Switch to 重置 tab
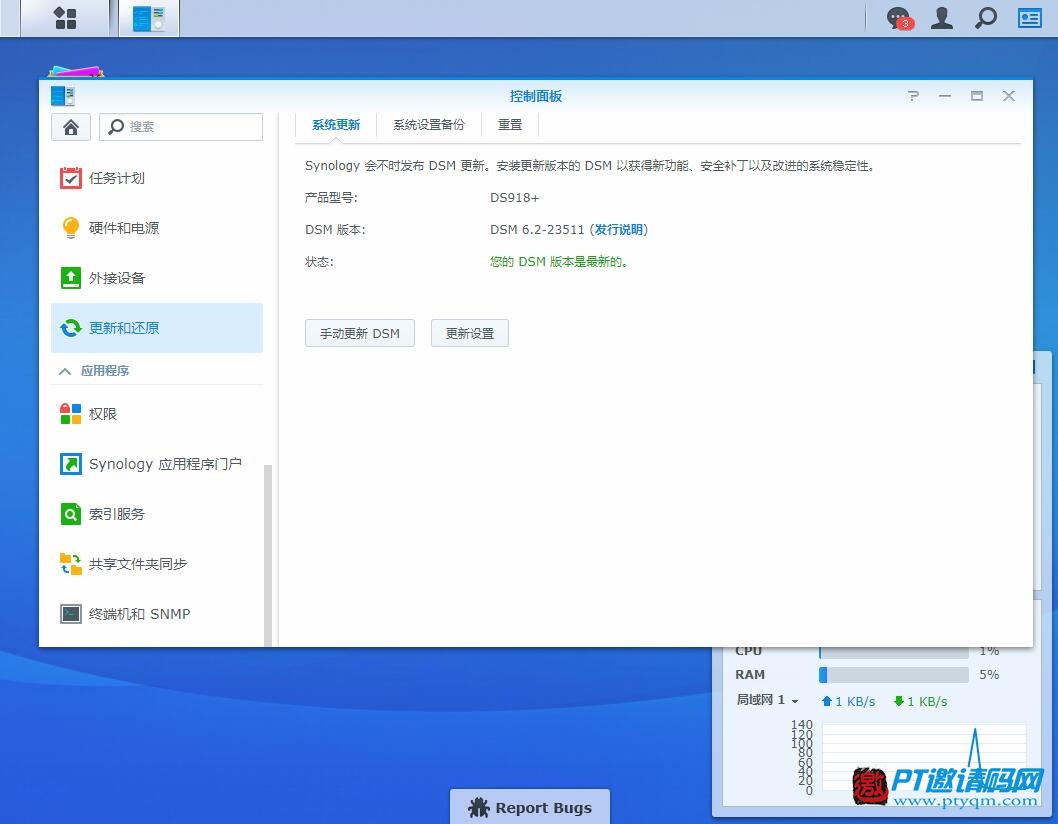The image size is (1058, 824). click(510, 125)
